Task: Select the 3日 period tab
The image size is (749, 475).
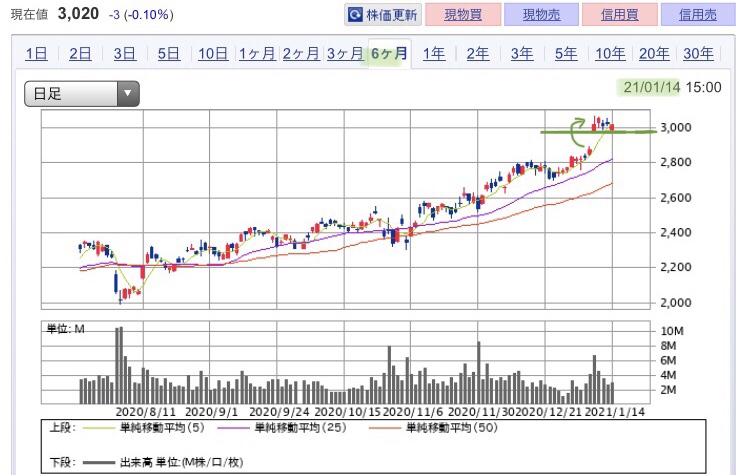Action: pos(125,54)
